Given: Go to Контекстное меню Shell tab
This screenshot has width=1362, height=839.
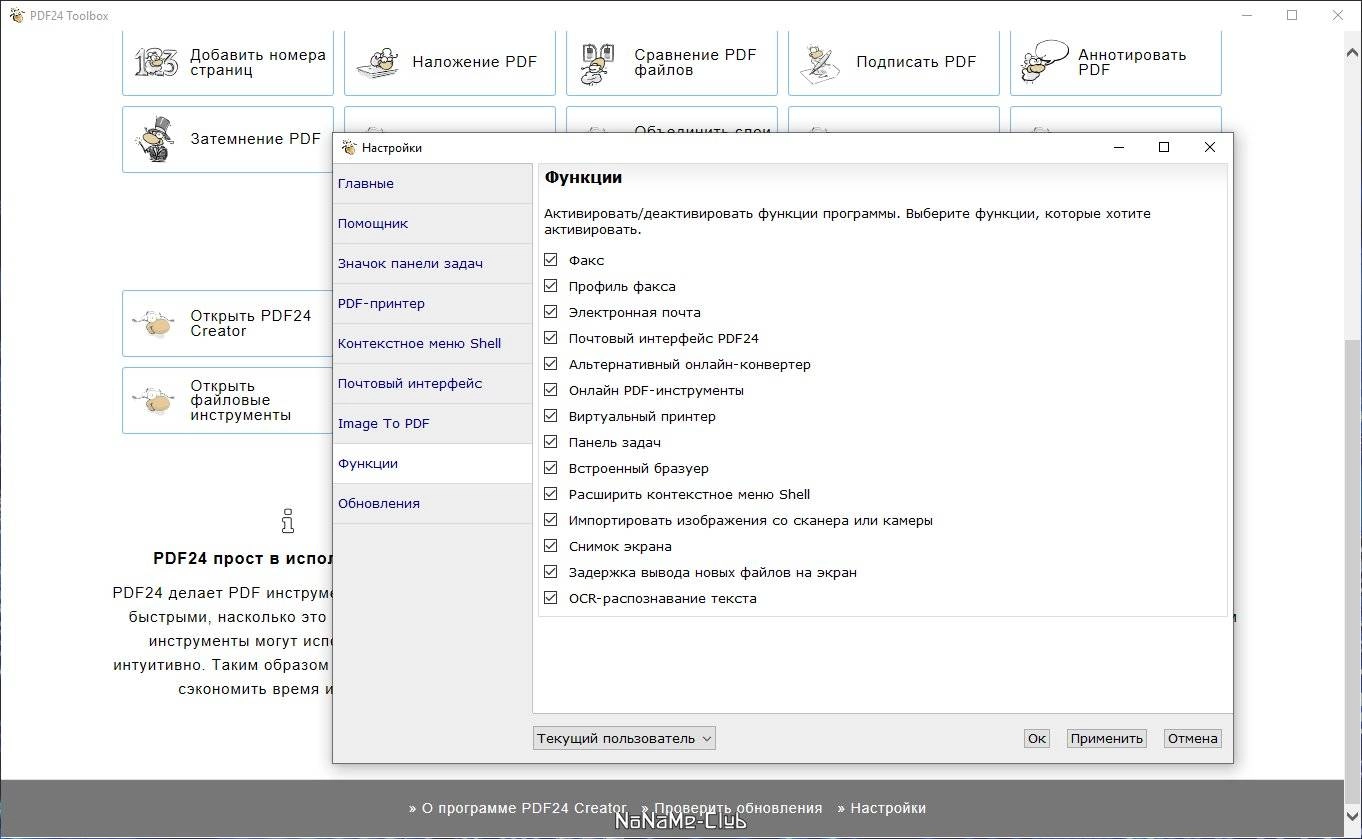Looking at the screenshot, I should pyautogui.click(x=432, y=344).
